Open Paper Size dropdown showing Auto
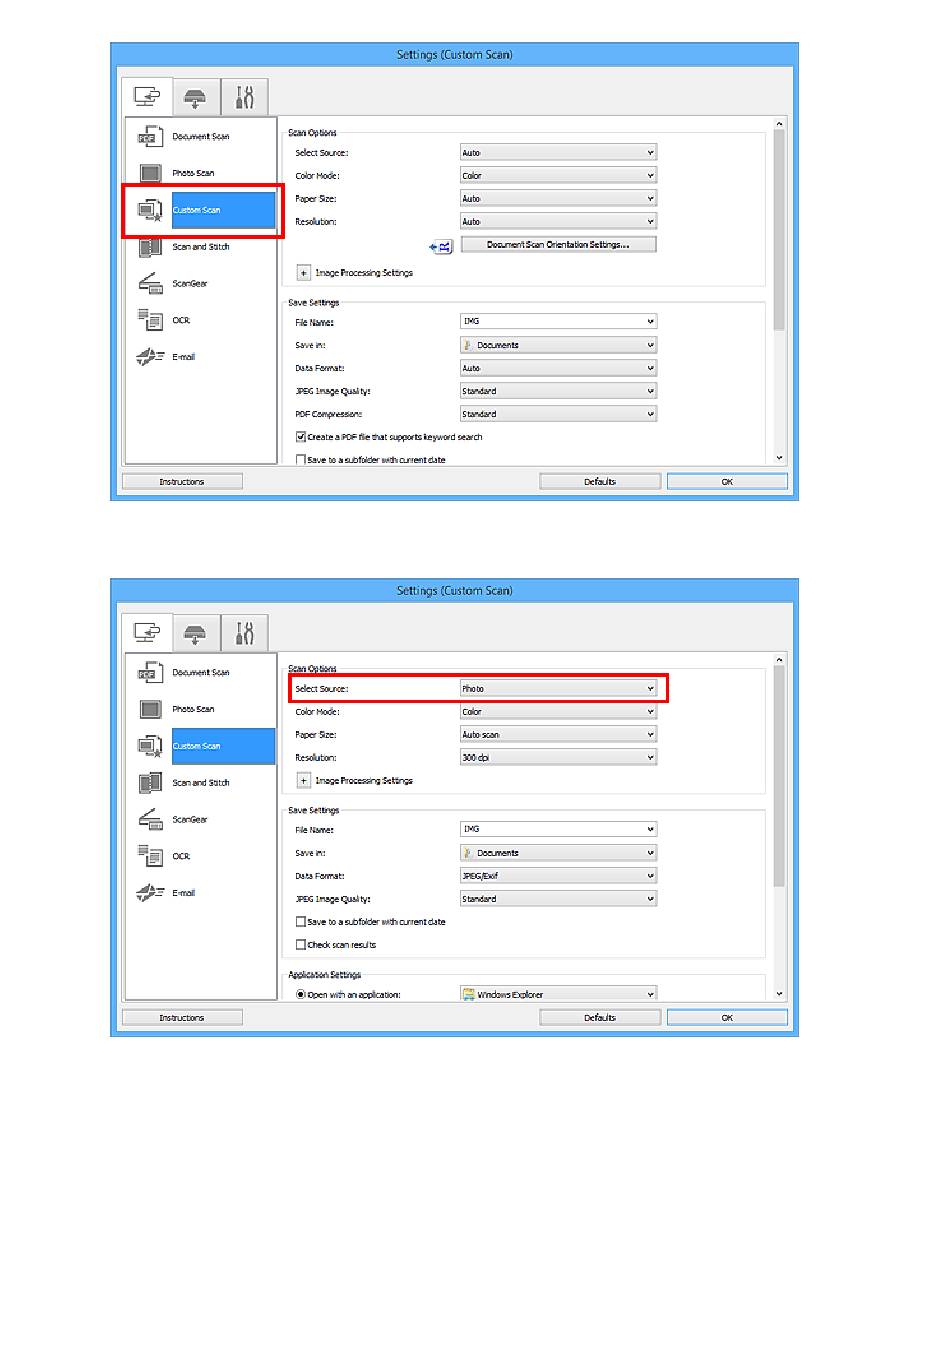The height and width of the screenshot is (1369, 950). tap(558, 199)
